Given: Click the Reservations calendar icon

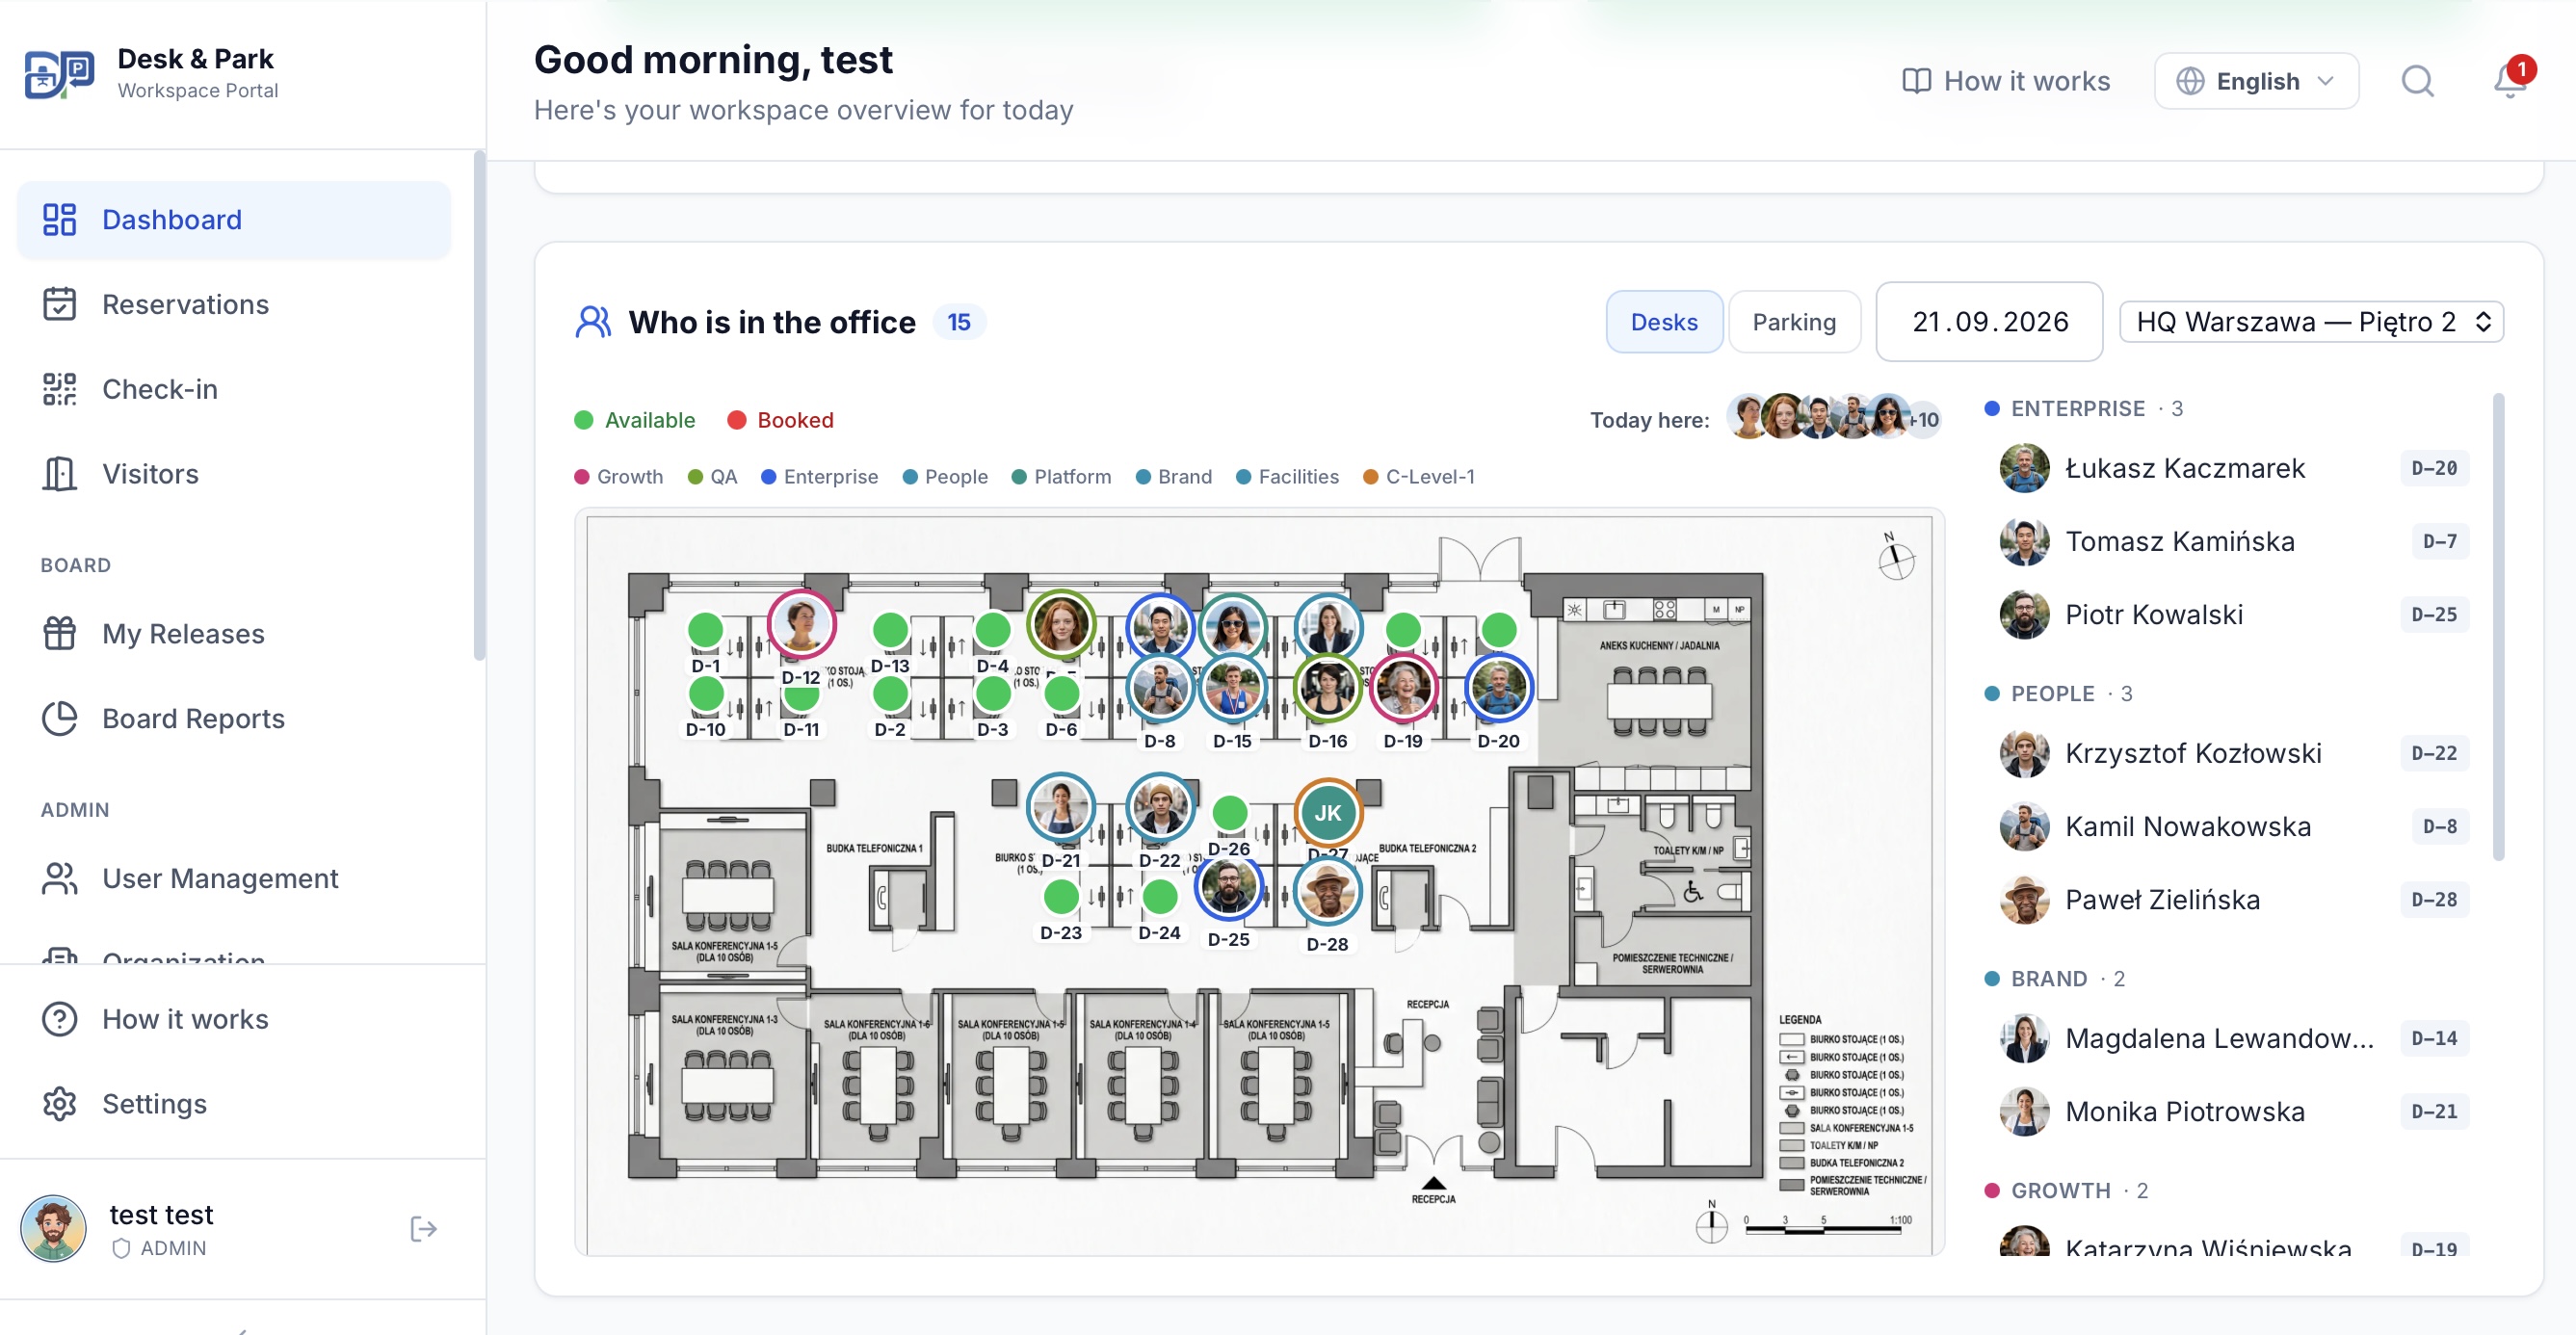Looking at the screenshot, I should click(60, 305).
